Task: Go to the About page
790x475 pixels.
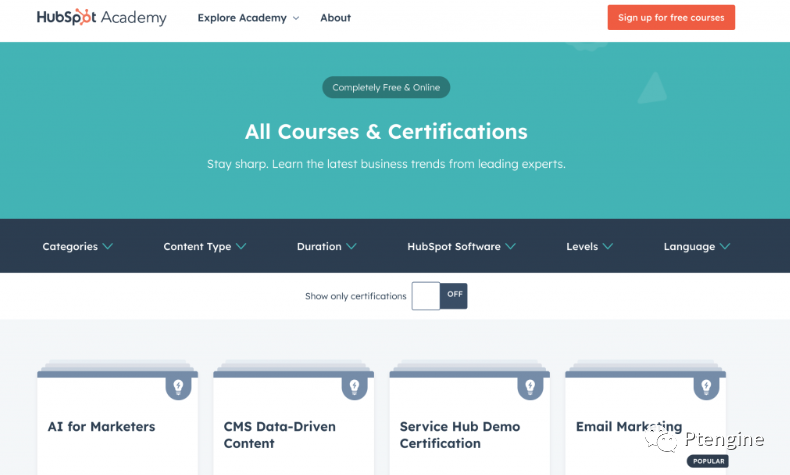Action: (x=336, y=18)
